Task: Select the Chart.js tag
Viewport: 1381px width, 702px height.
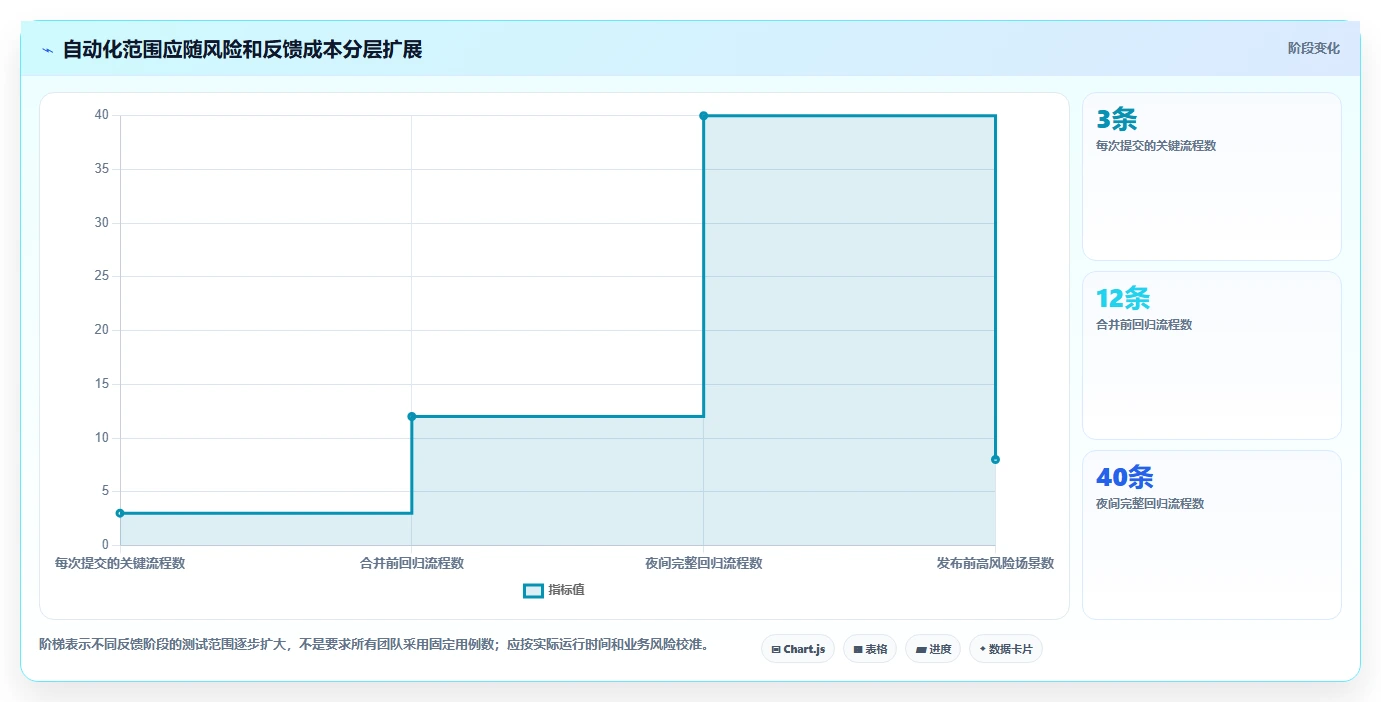Action: pyautogui.click(x=797, y=649)
